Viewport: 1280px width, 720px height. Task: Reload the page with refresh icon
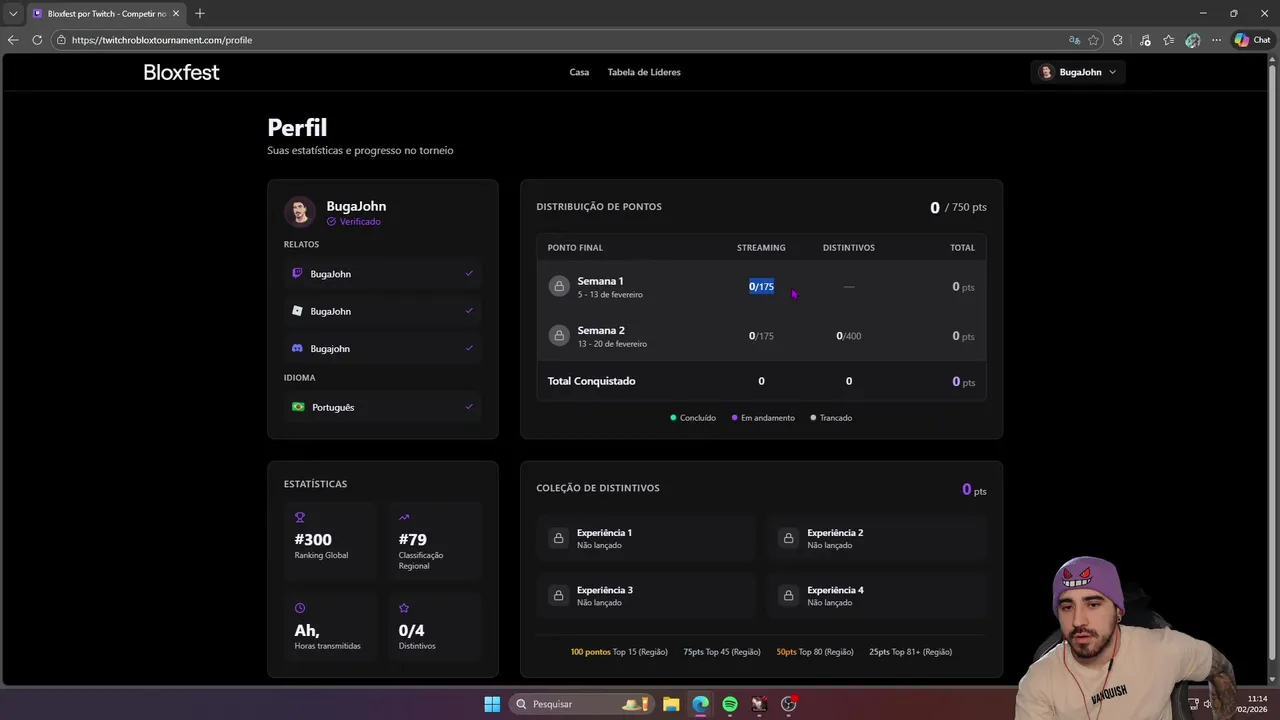(37, 40)
